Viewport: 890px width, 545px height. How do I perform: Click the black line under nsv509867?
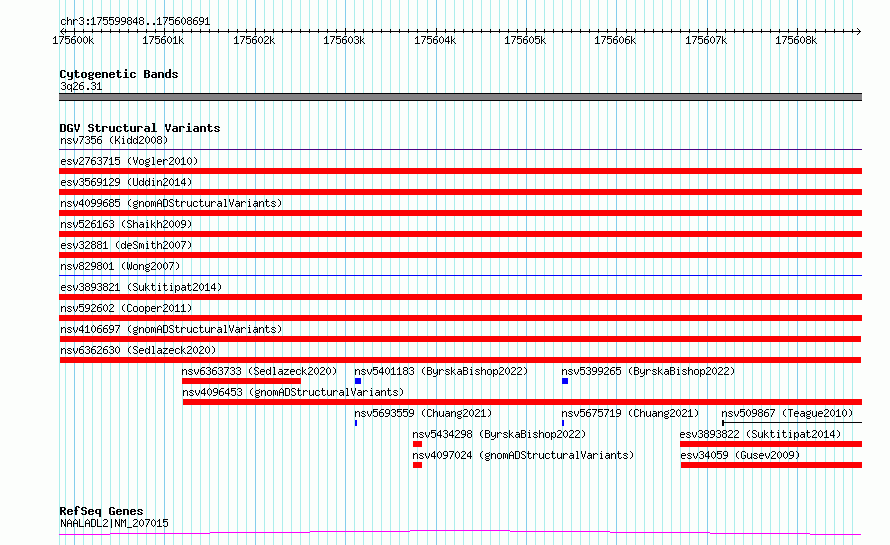click(792, 423)
